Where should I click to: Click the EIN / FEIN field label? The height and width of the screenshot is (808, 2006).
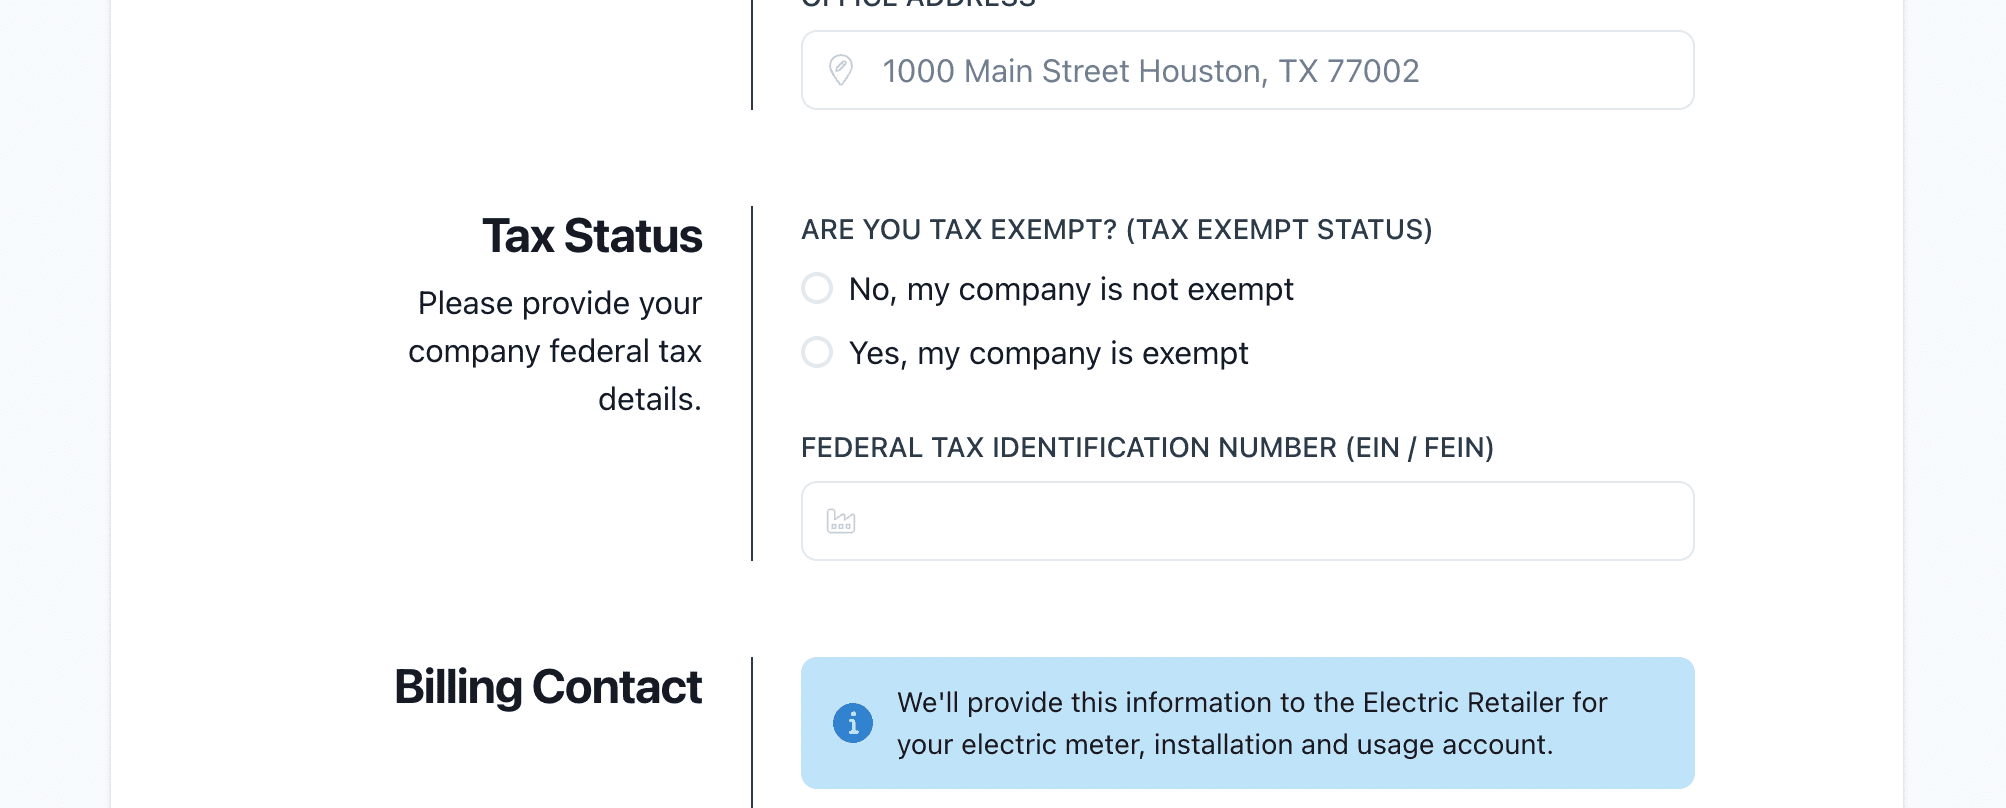1147,448
